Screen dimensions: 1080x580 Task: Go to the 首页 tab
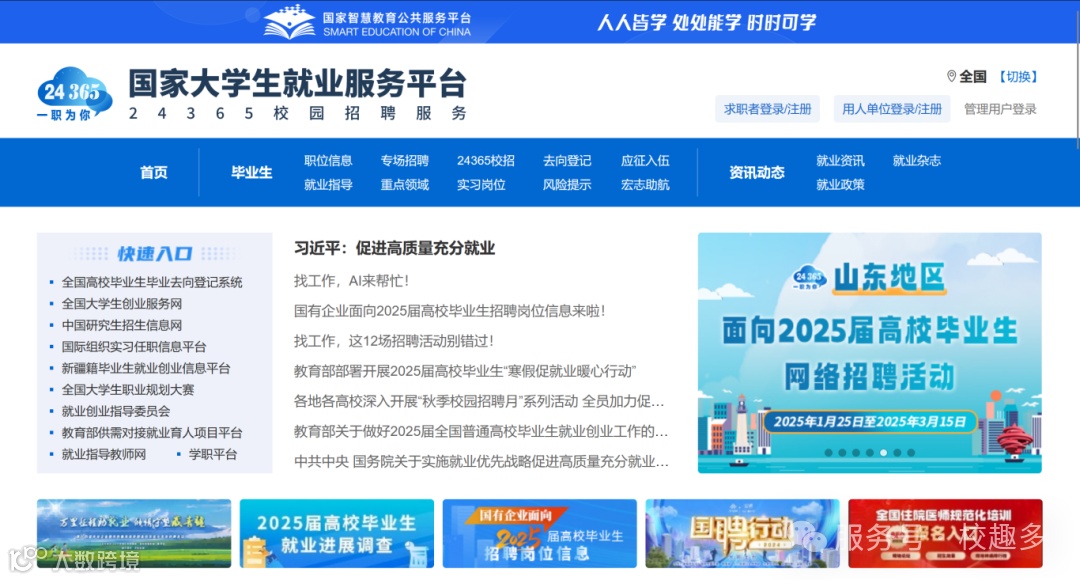[x=154, y=172]
